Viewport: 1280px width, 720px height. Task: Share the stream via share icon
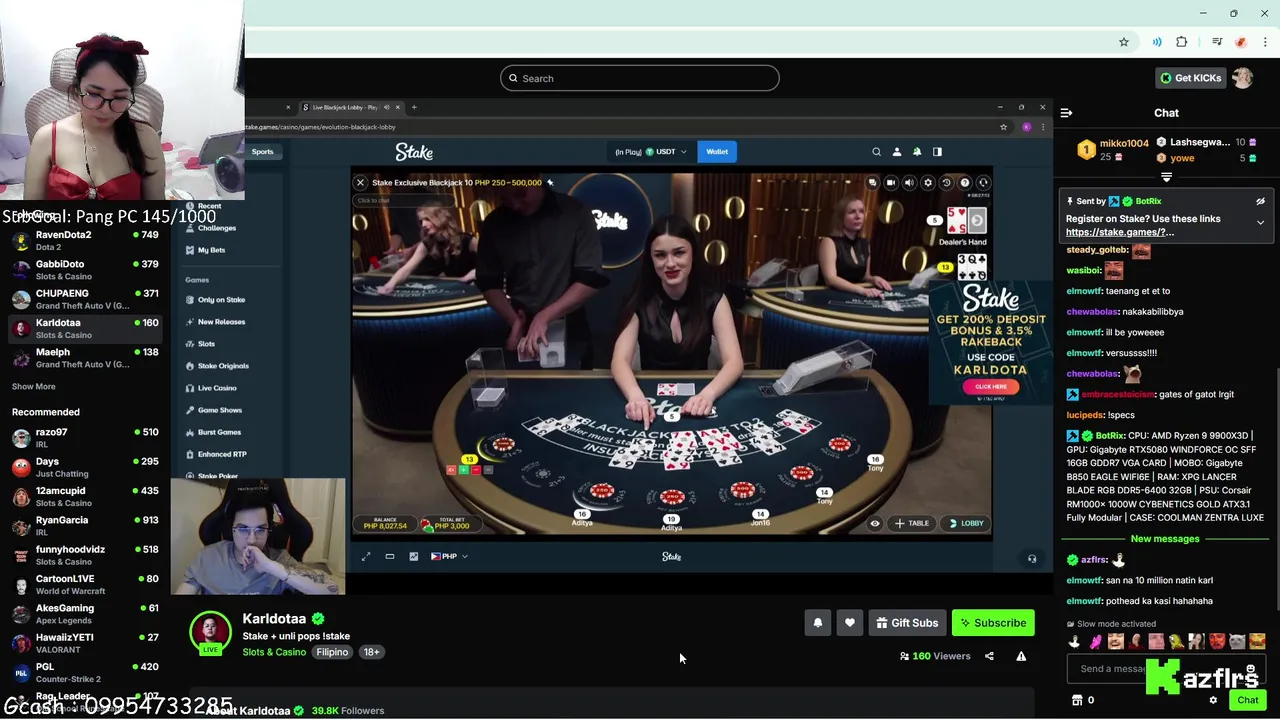tap(989, 656)
